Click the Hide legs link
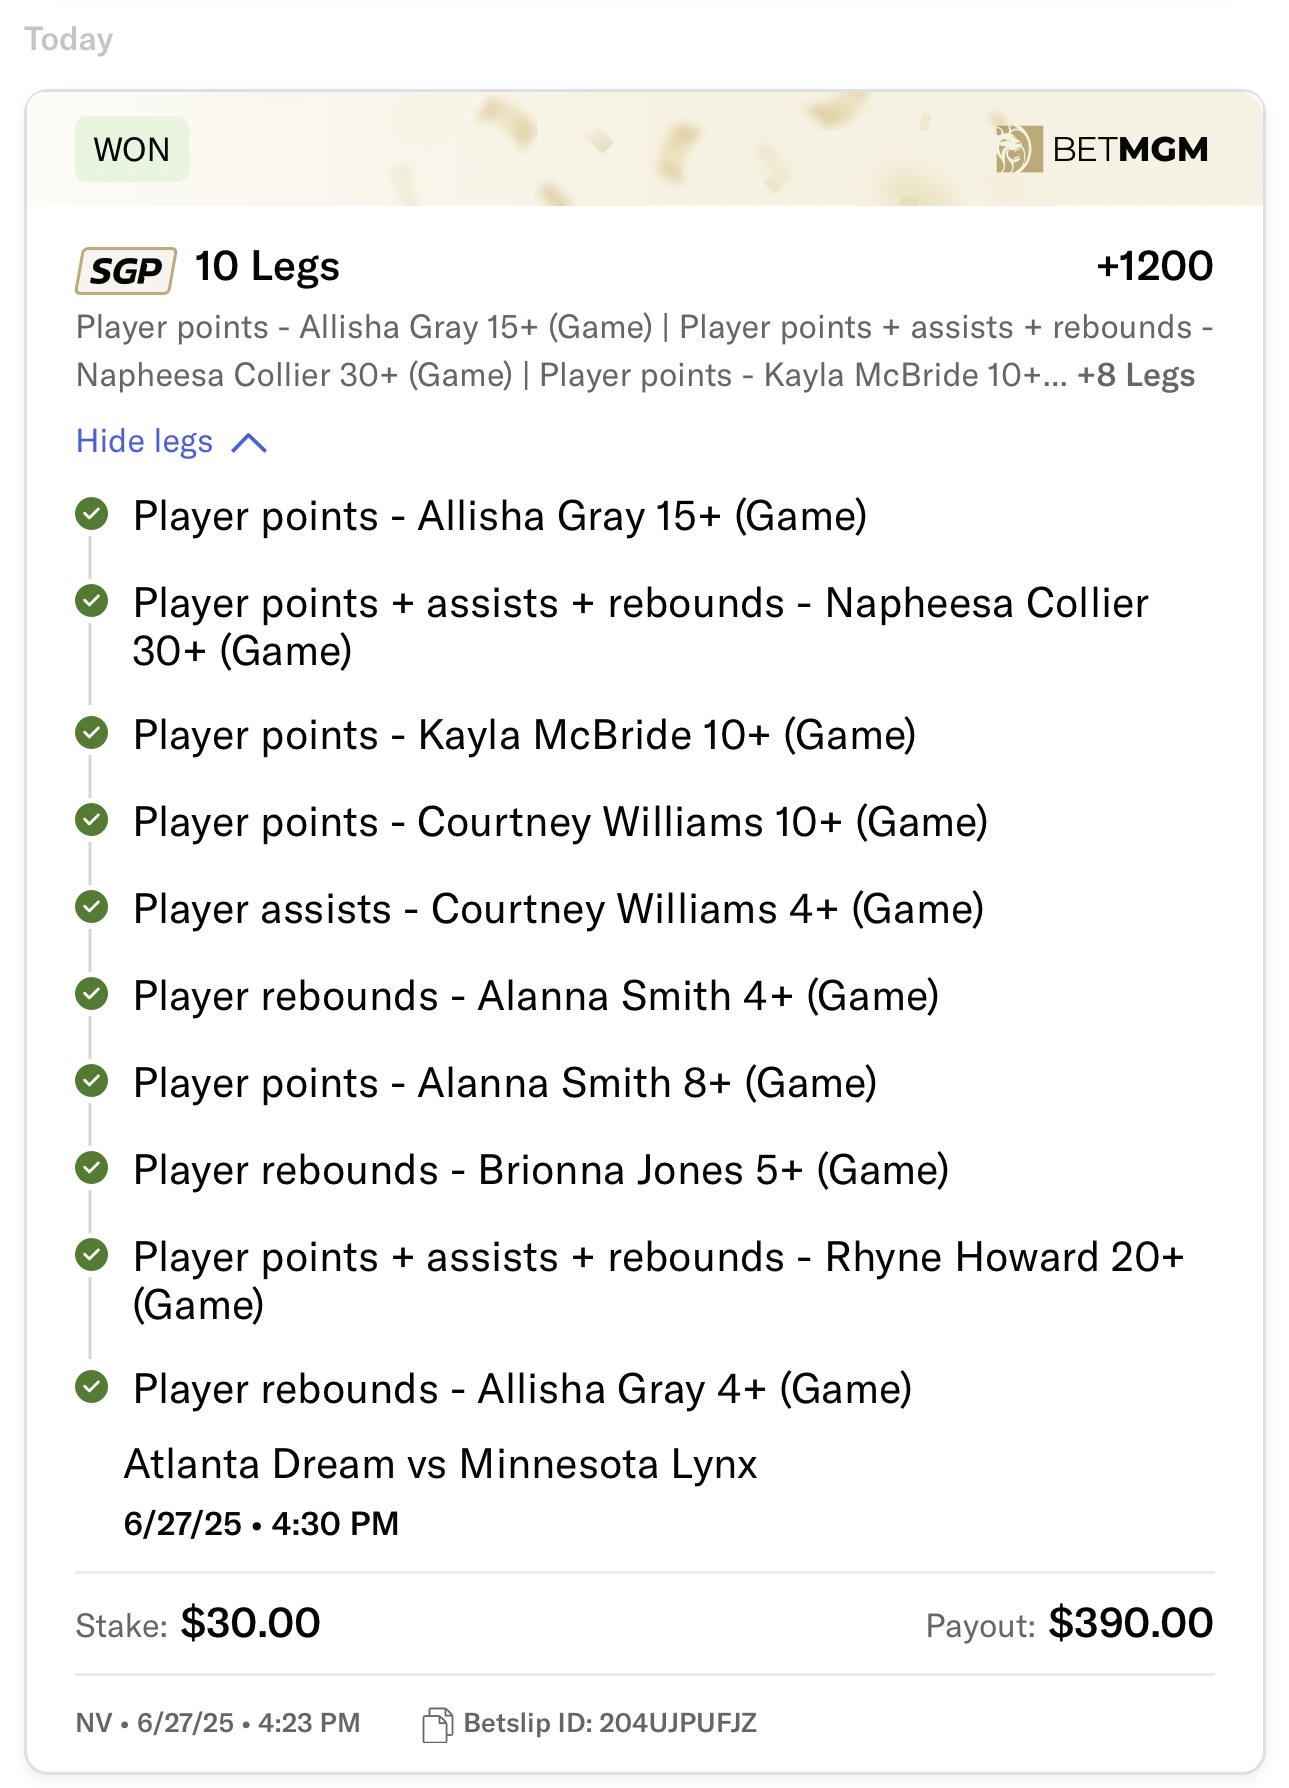1289x1788 pixels. tap(145, 441)
